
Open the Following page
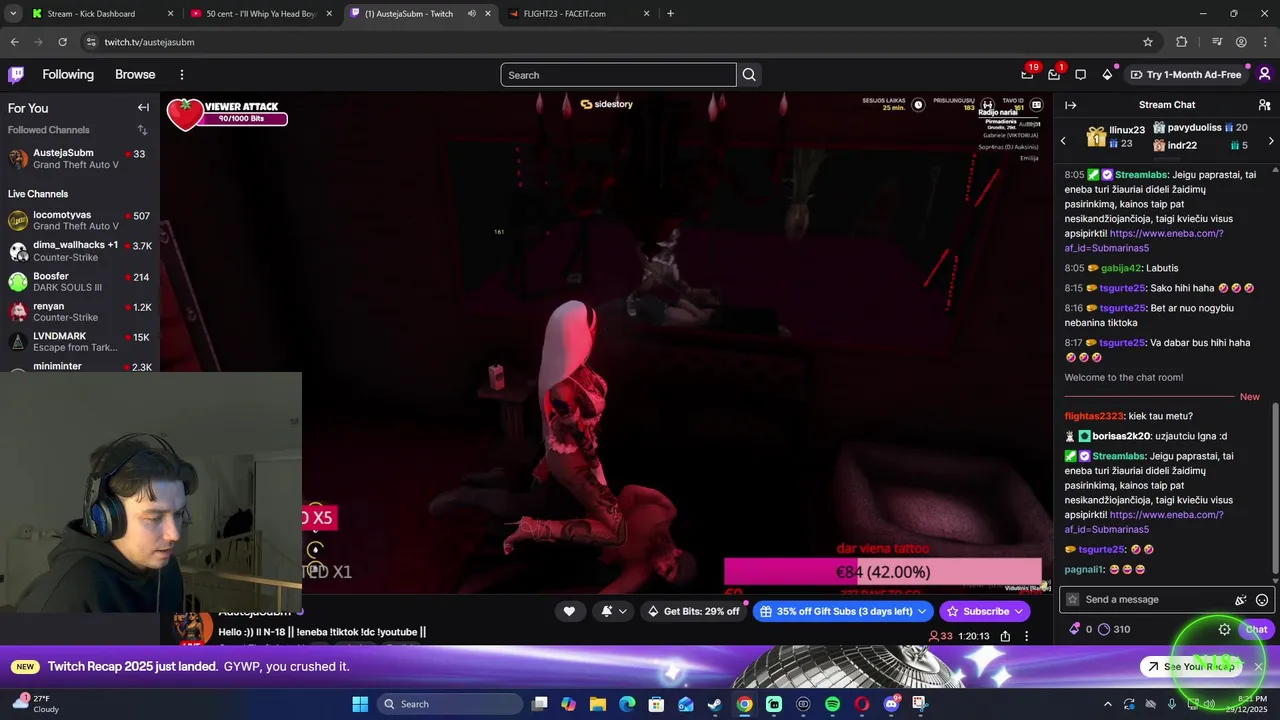coord(68,74)
